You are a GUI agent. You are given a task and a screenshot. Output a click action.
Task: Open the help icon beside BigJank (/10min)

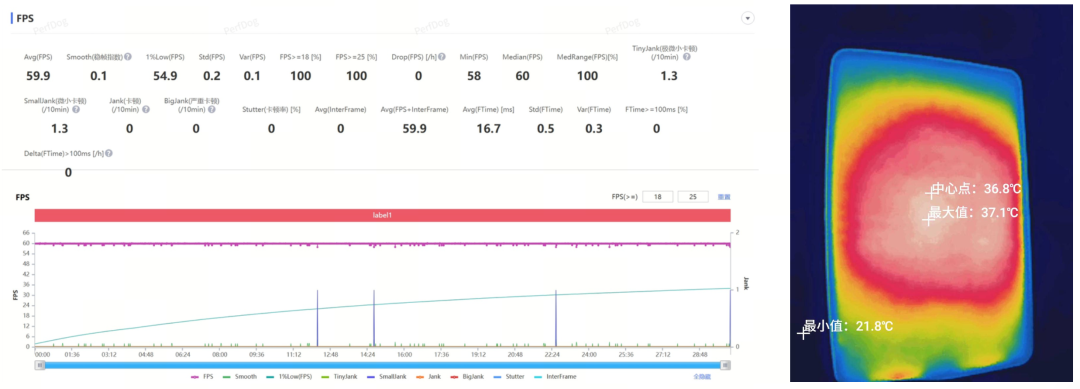[212, 109]
